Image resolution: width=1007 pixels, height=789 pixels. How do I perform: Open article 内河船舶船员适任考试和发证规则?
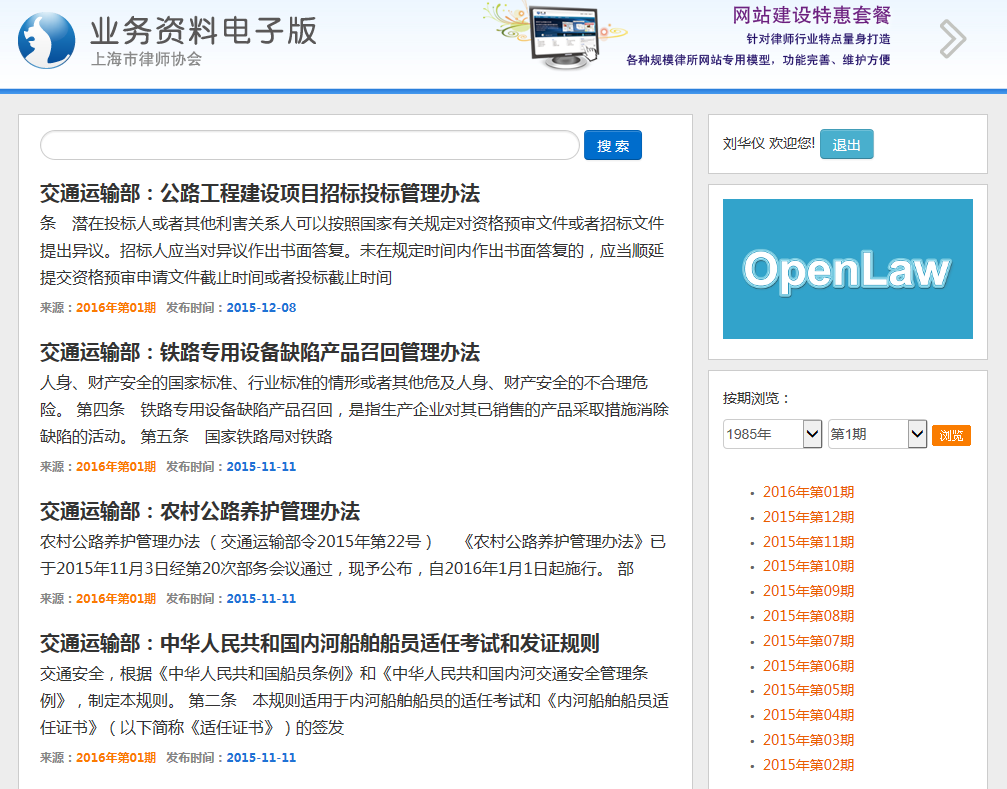pos(320,643)
